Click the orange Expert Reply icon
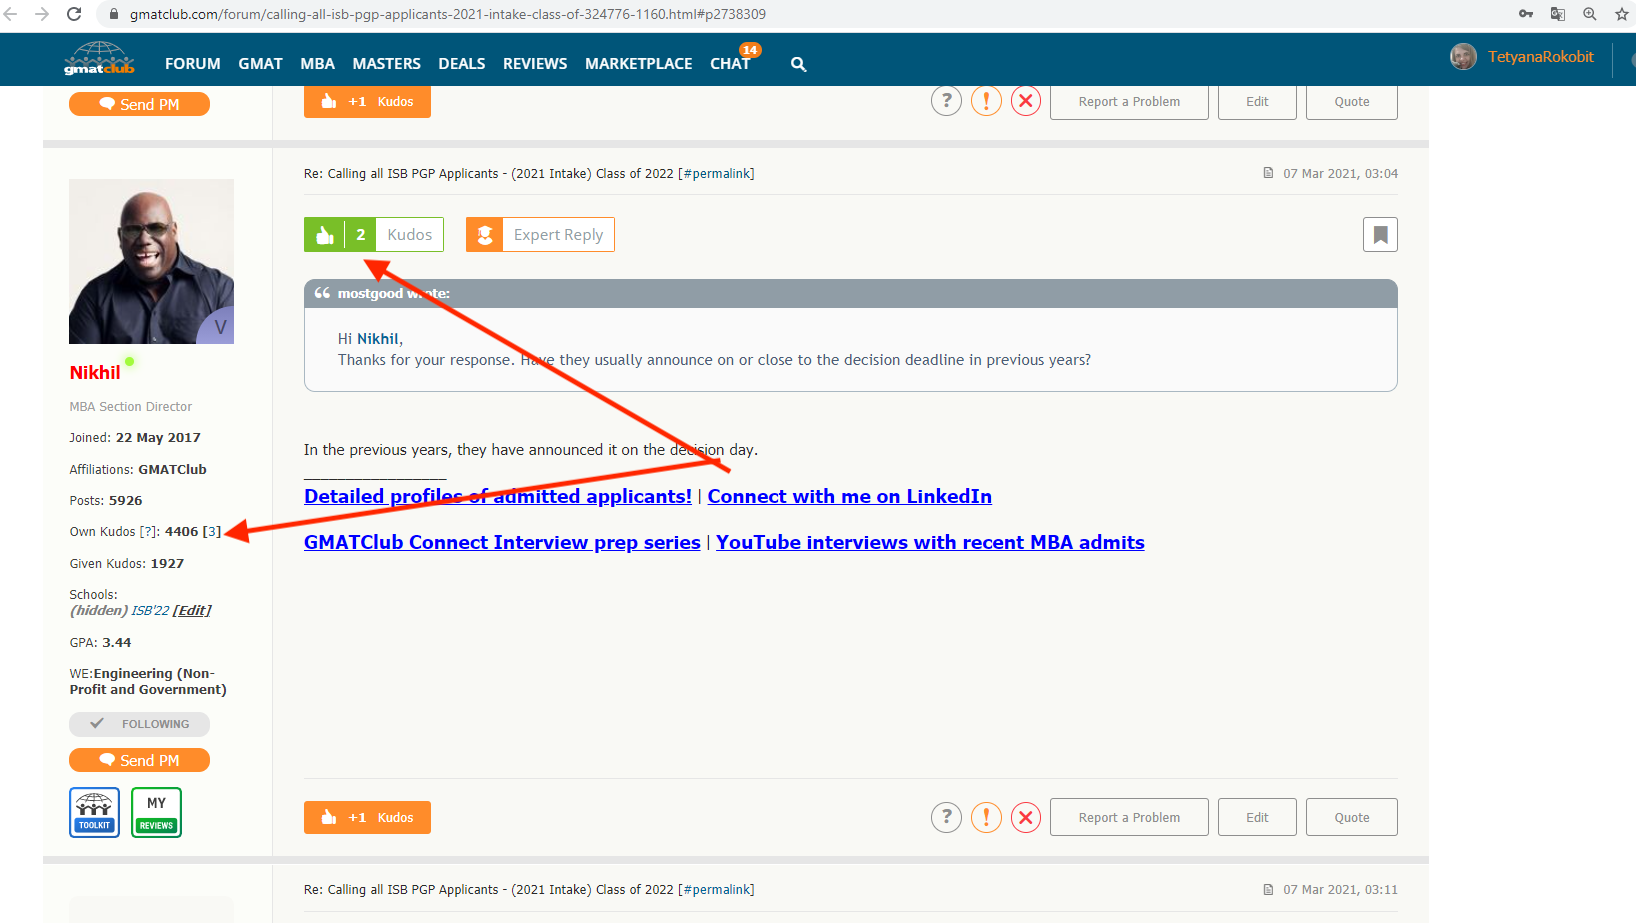 [x=485, y=235]
